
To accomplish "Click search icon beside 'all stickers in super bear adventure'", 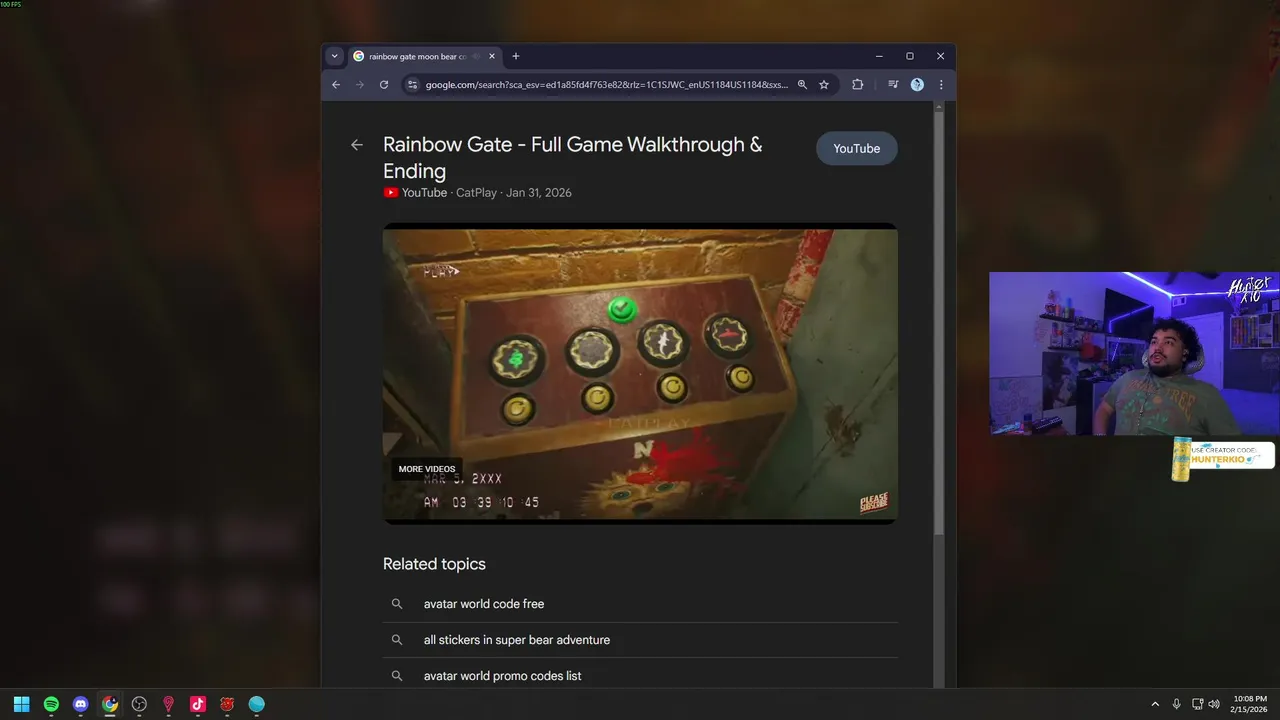I will (397, 640).
